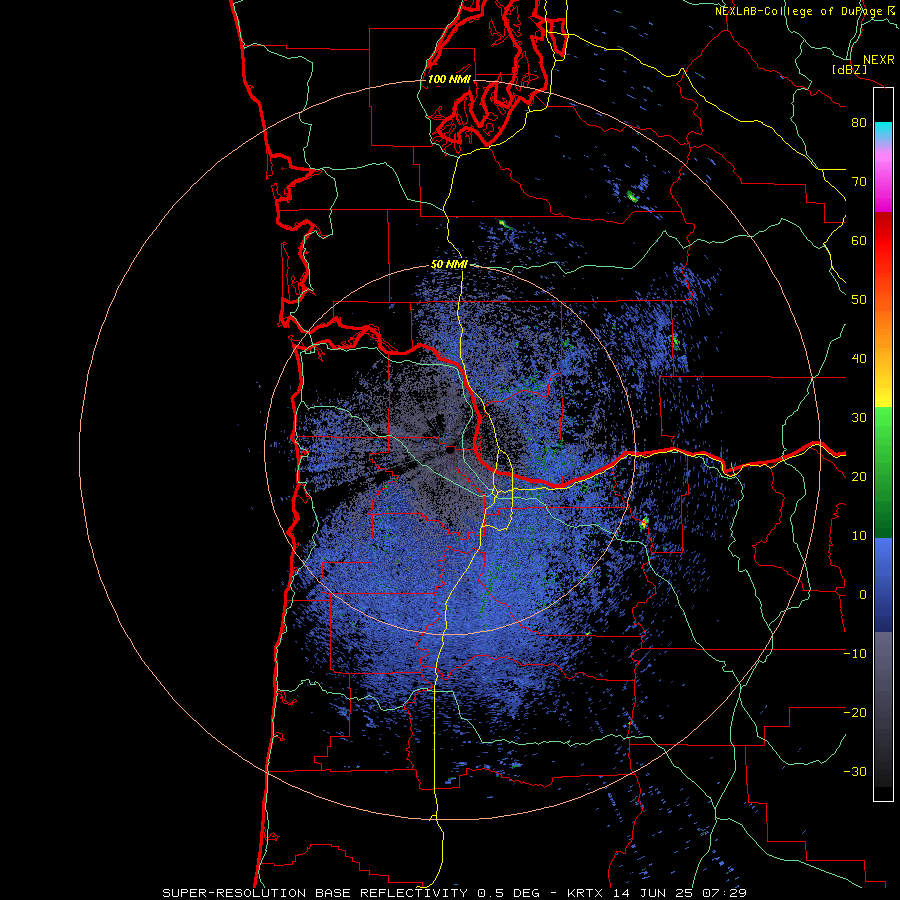Click the yellow segment of the color bar
The width and height of the screenshot is (900, 900).
coord(883,389)
